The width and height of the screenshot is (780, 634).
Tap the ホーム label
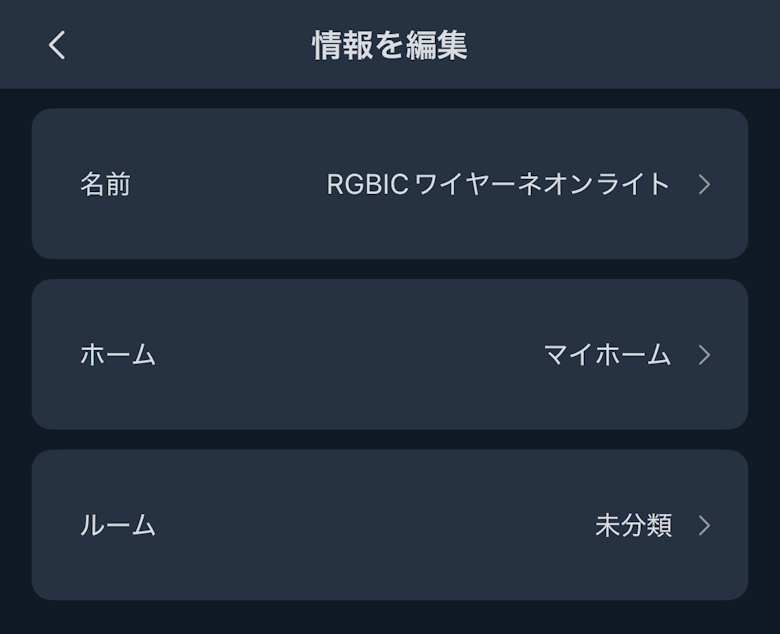pos(118,355)
